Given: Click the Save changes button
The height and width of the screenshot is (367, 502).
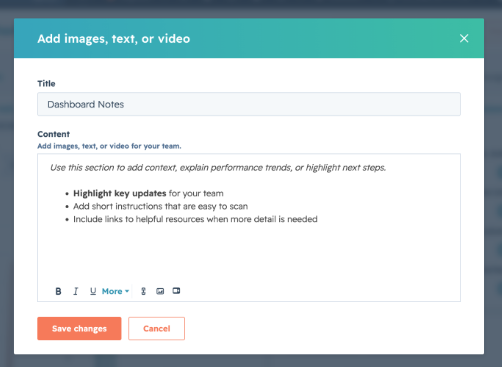Looking at the screenshot, I should click(x=79, y=328).
